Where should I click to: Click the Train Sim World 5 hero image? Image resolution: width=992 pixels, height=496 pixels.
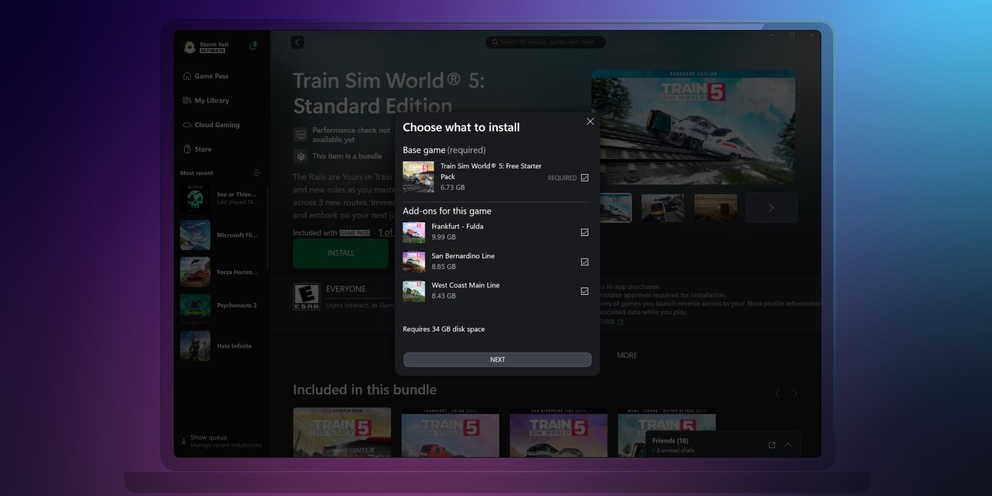tap(693, 127)
